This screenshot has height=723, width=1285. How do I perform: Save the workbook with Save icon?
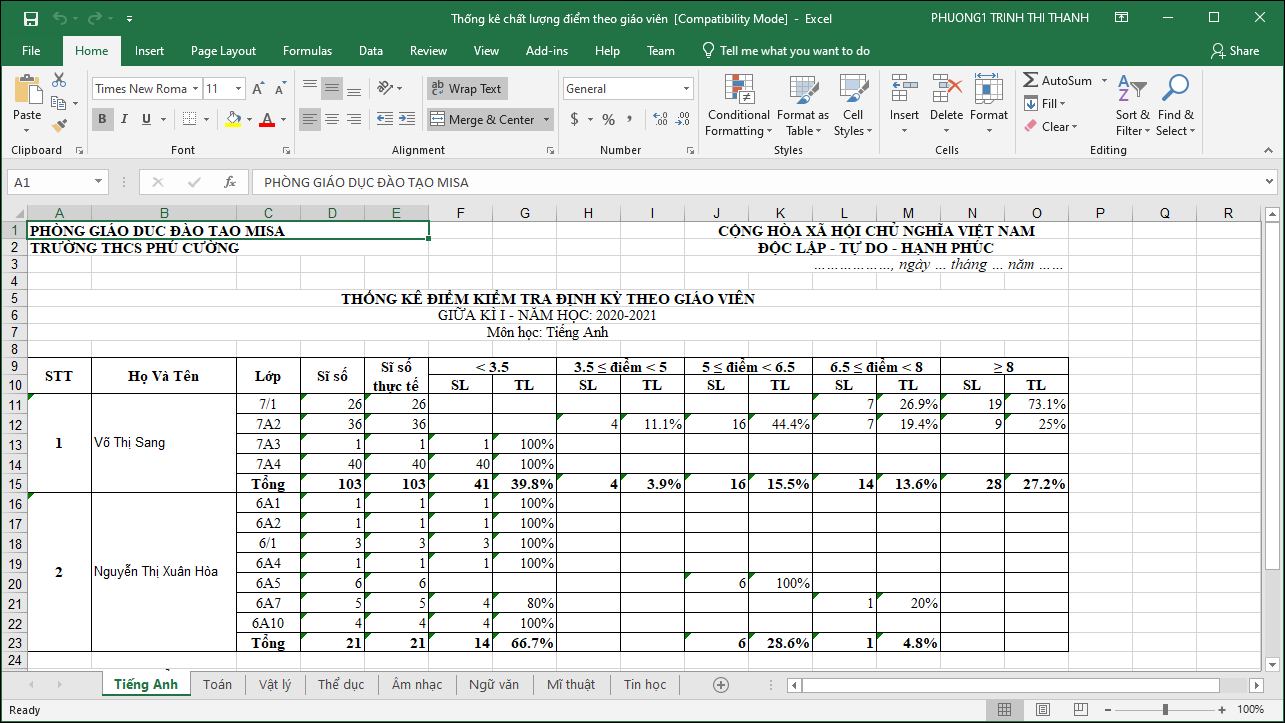pyautogui.click(x=30, y=18)
